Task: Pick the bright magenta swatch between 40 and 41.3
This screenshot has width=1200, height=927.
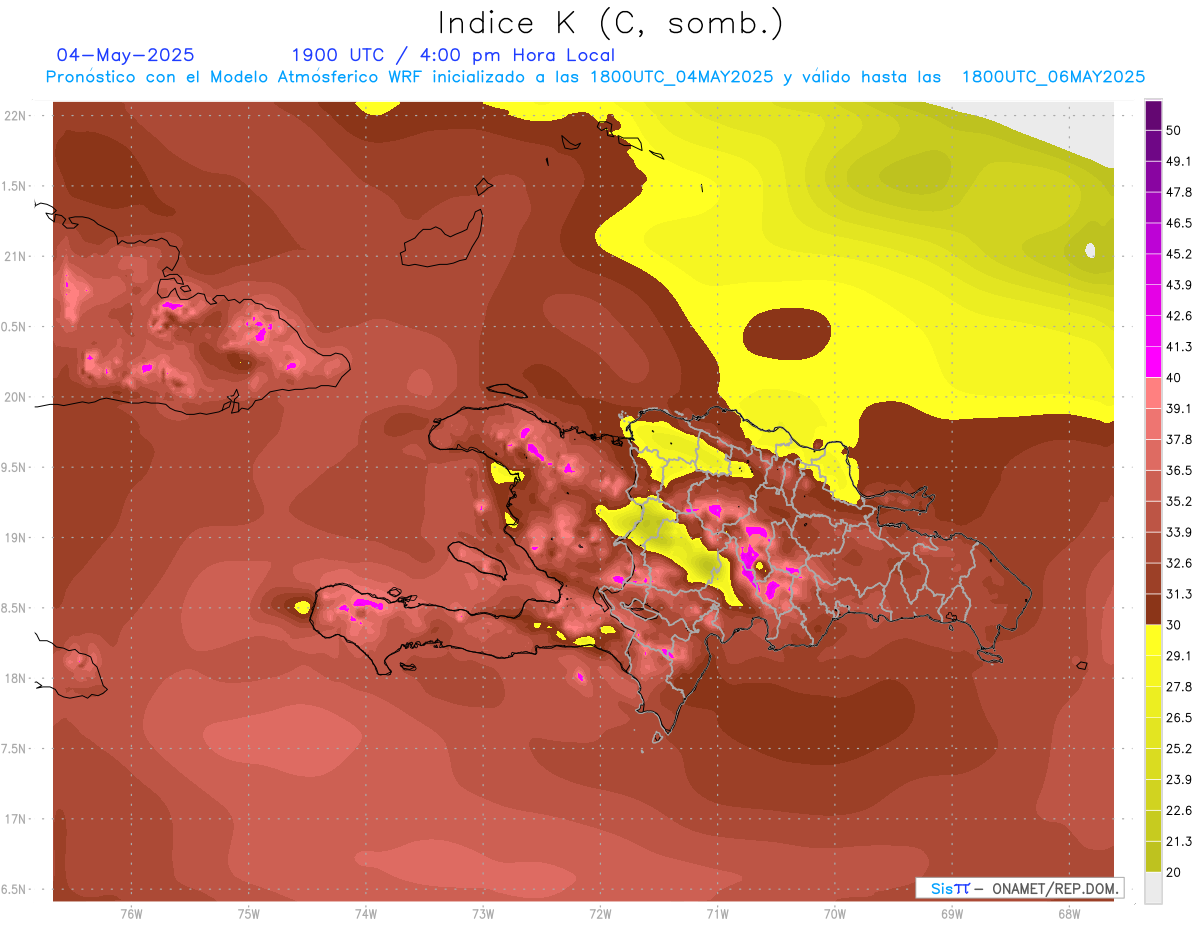Action: (1153, 362)
